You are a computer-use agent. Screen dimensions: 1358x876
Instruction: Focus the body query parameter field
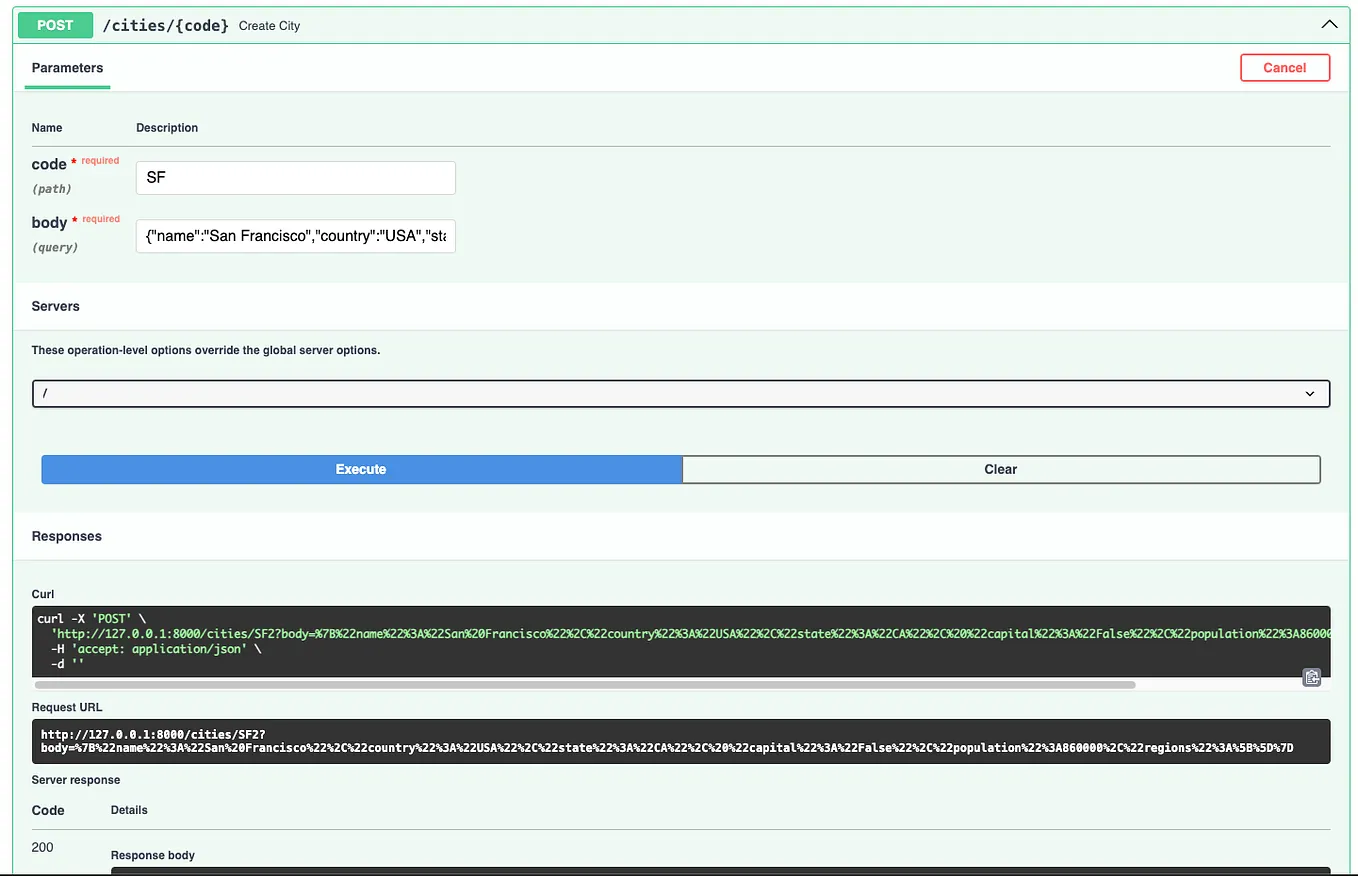(295, 236)
